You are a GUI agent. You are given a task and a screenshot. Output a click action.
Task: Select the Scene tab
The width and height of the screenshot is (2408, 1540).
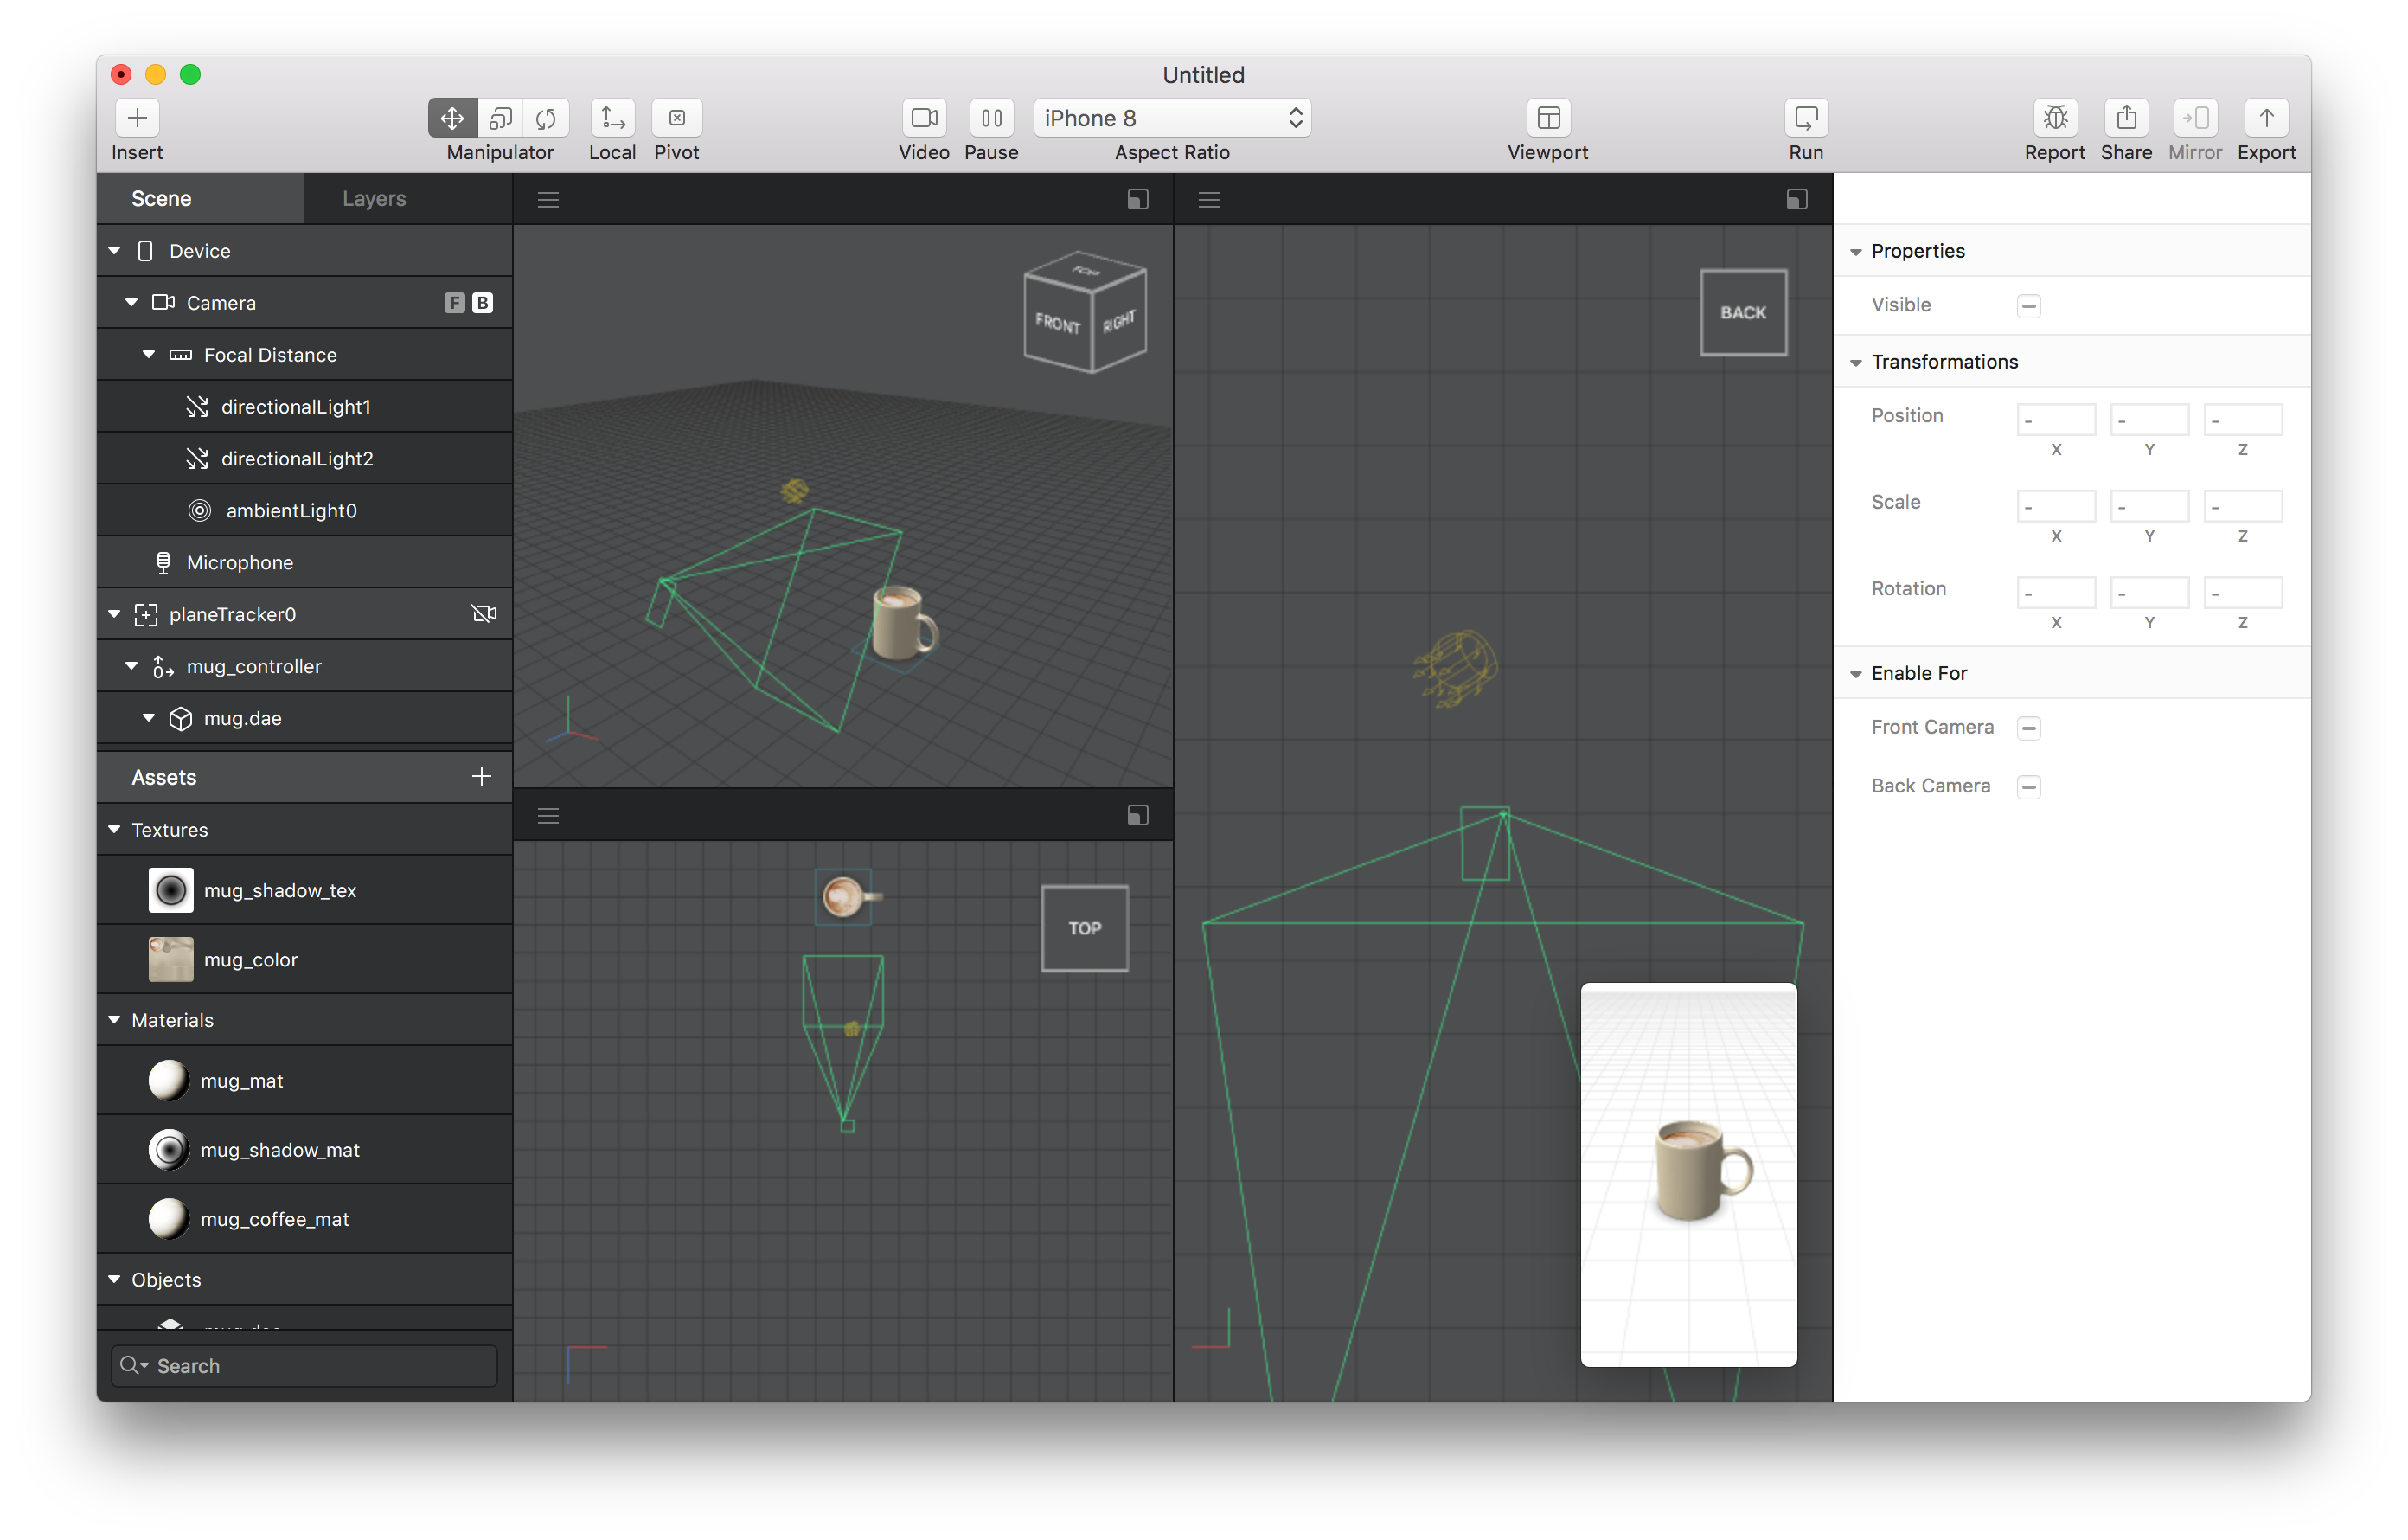click(x=161, y=197)
